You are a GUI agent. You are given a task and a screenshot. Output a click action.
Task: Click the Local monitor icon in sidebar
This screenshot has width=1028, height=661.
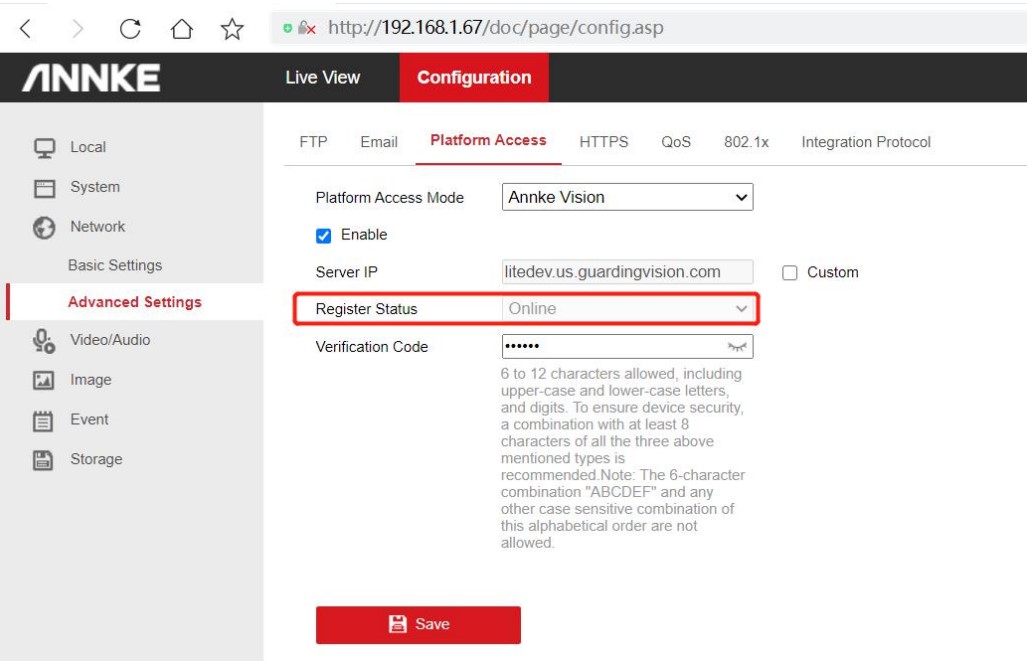[44, 147]
